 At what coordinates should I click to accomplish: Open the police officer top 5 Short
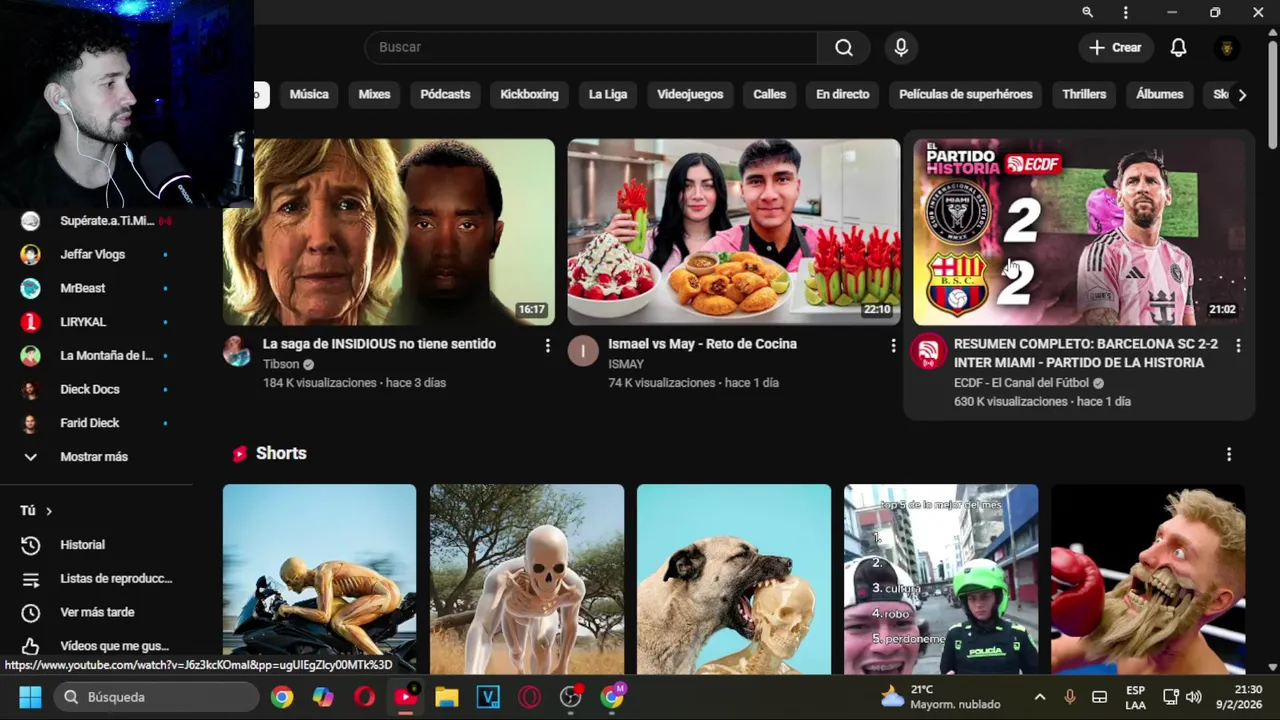941,580
